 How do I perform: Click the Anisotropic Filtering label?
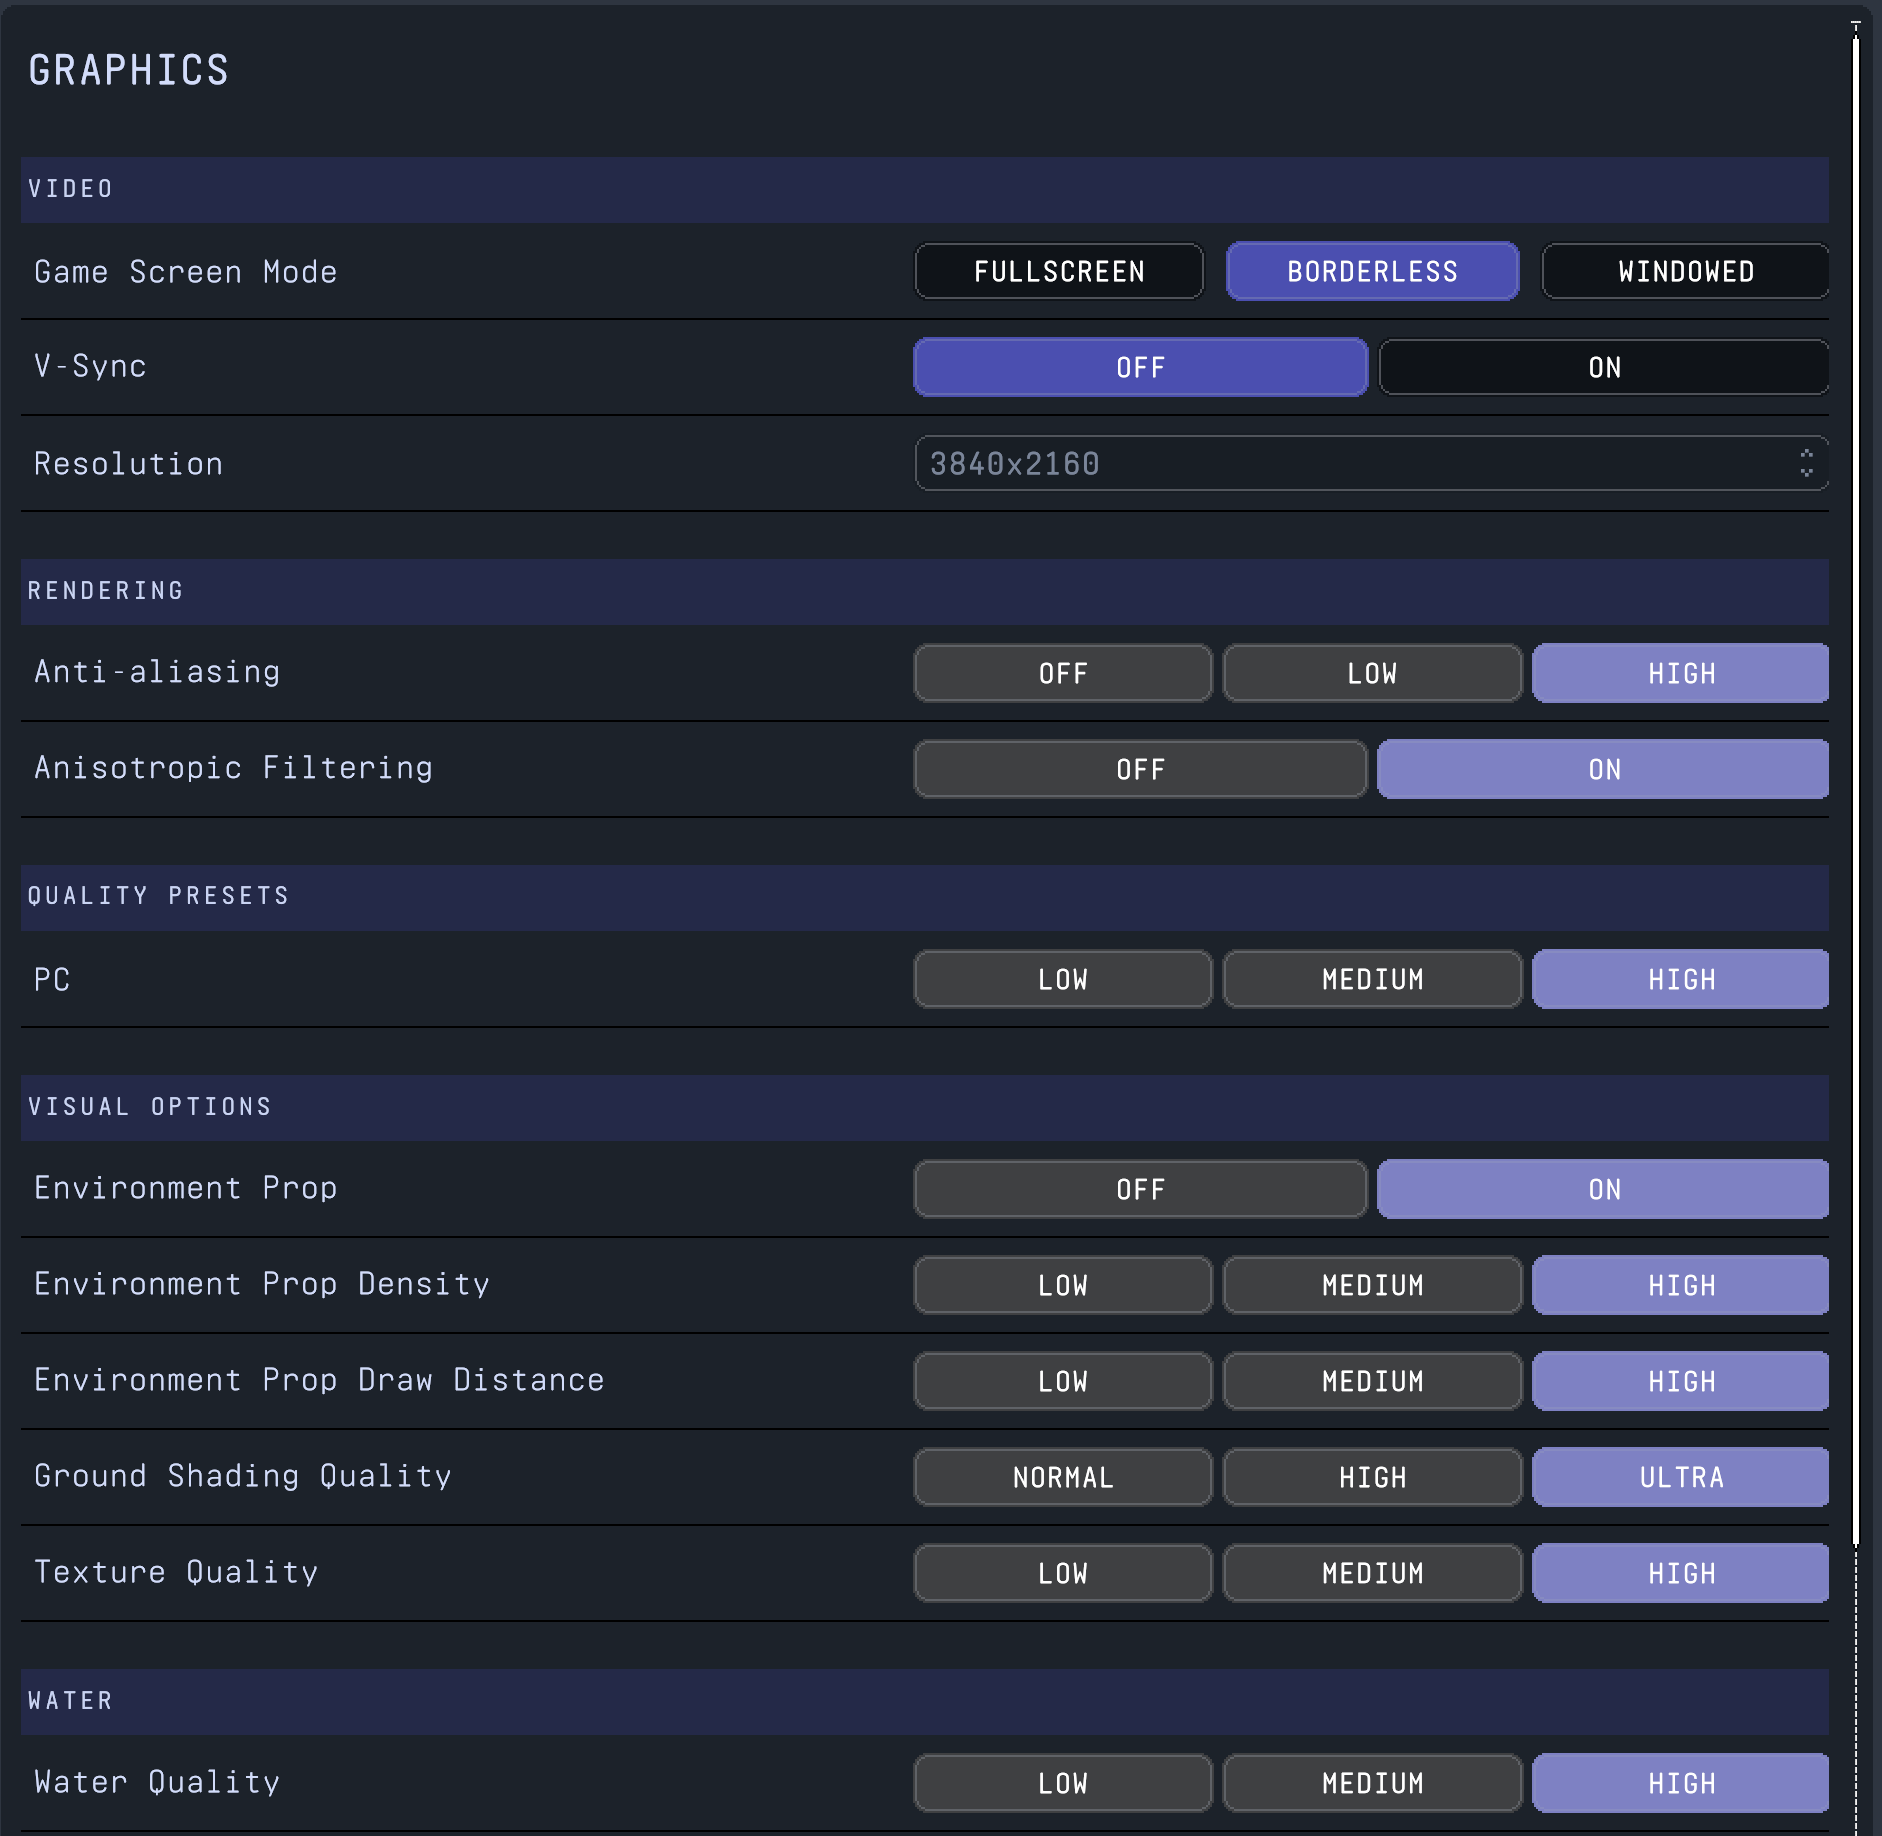(233, 768)
